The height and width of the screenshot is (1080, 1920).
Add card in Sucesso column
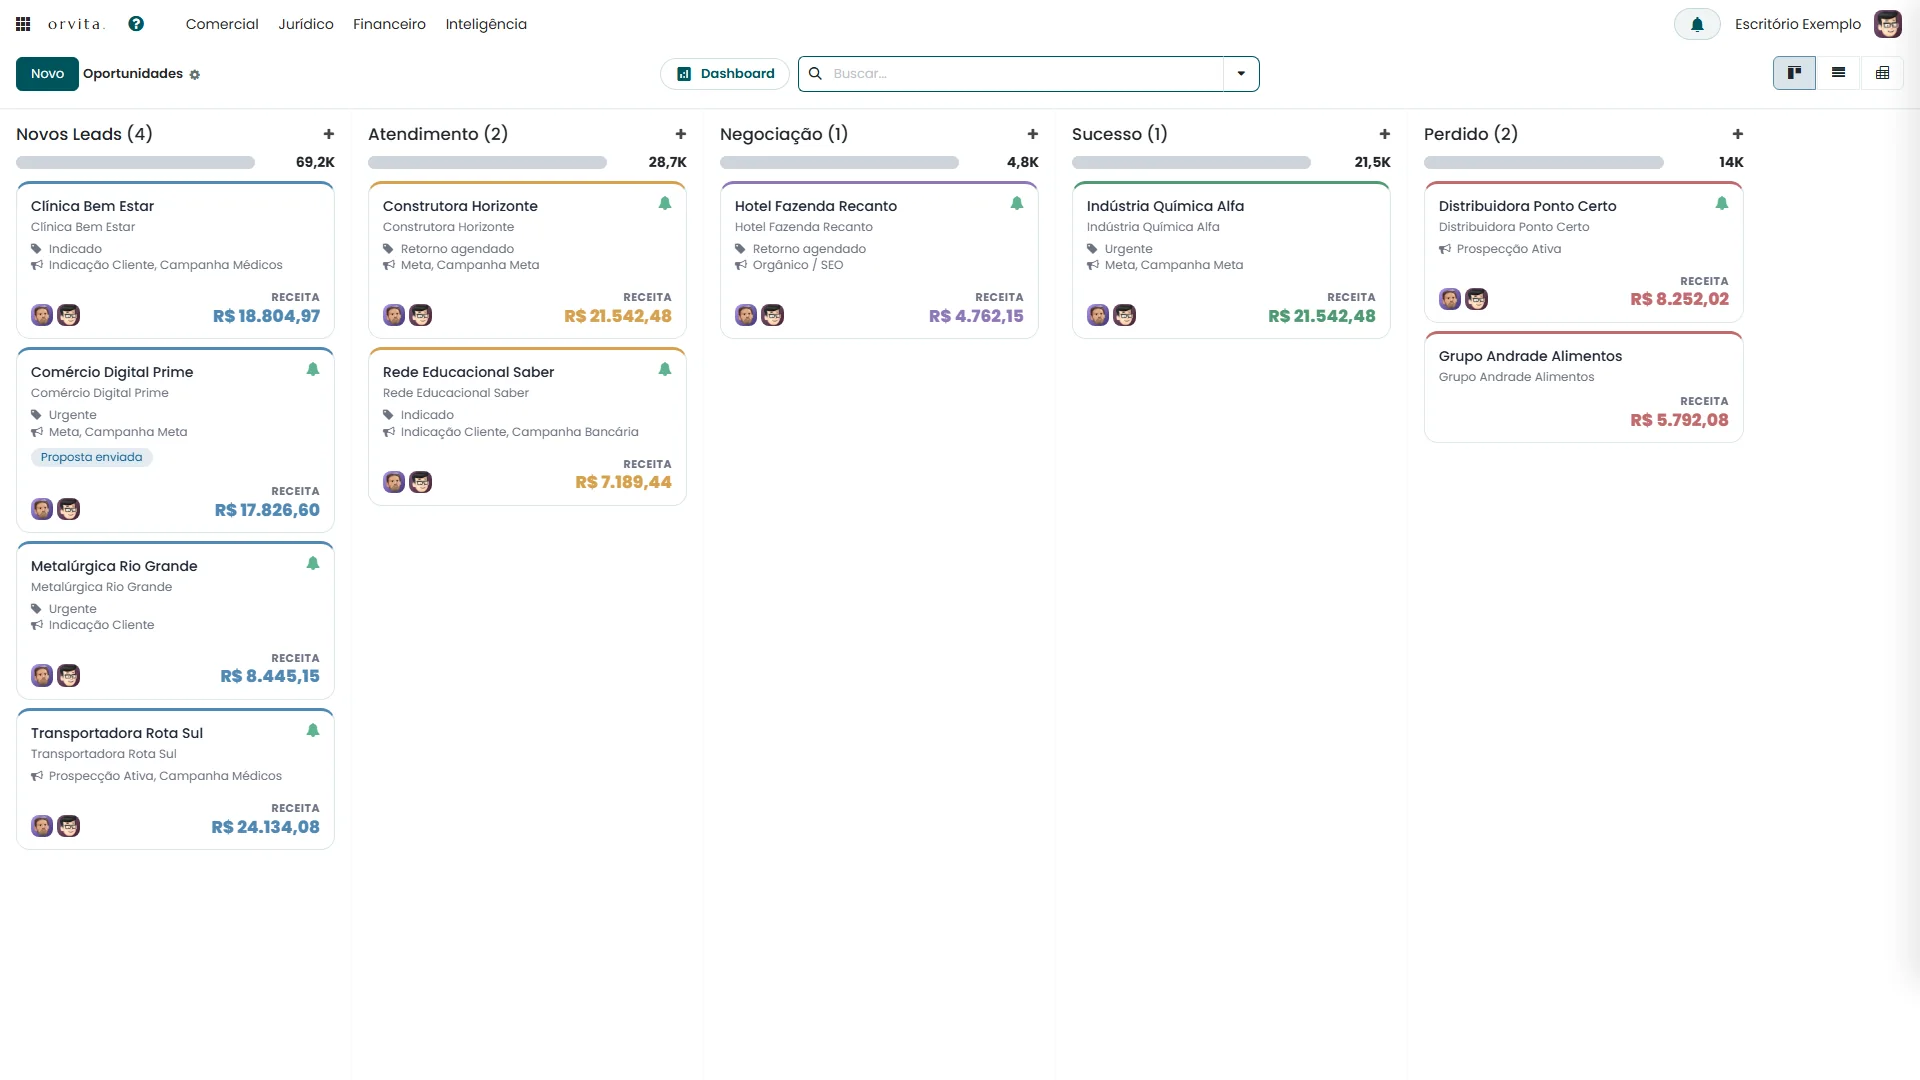[1385, 134]
